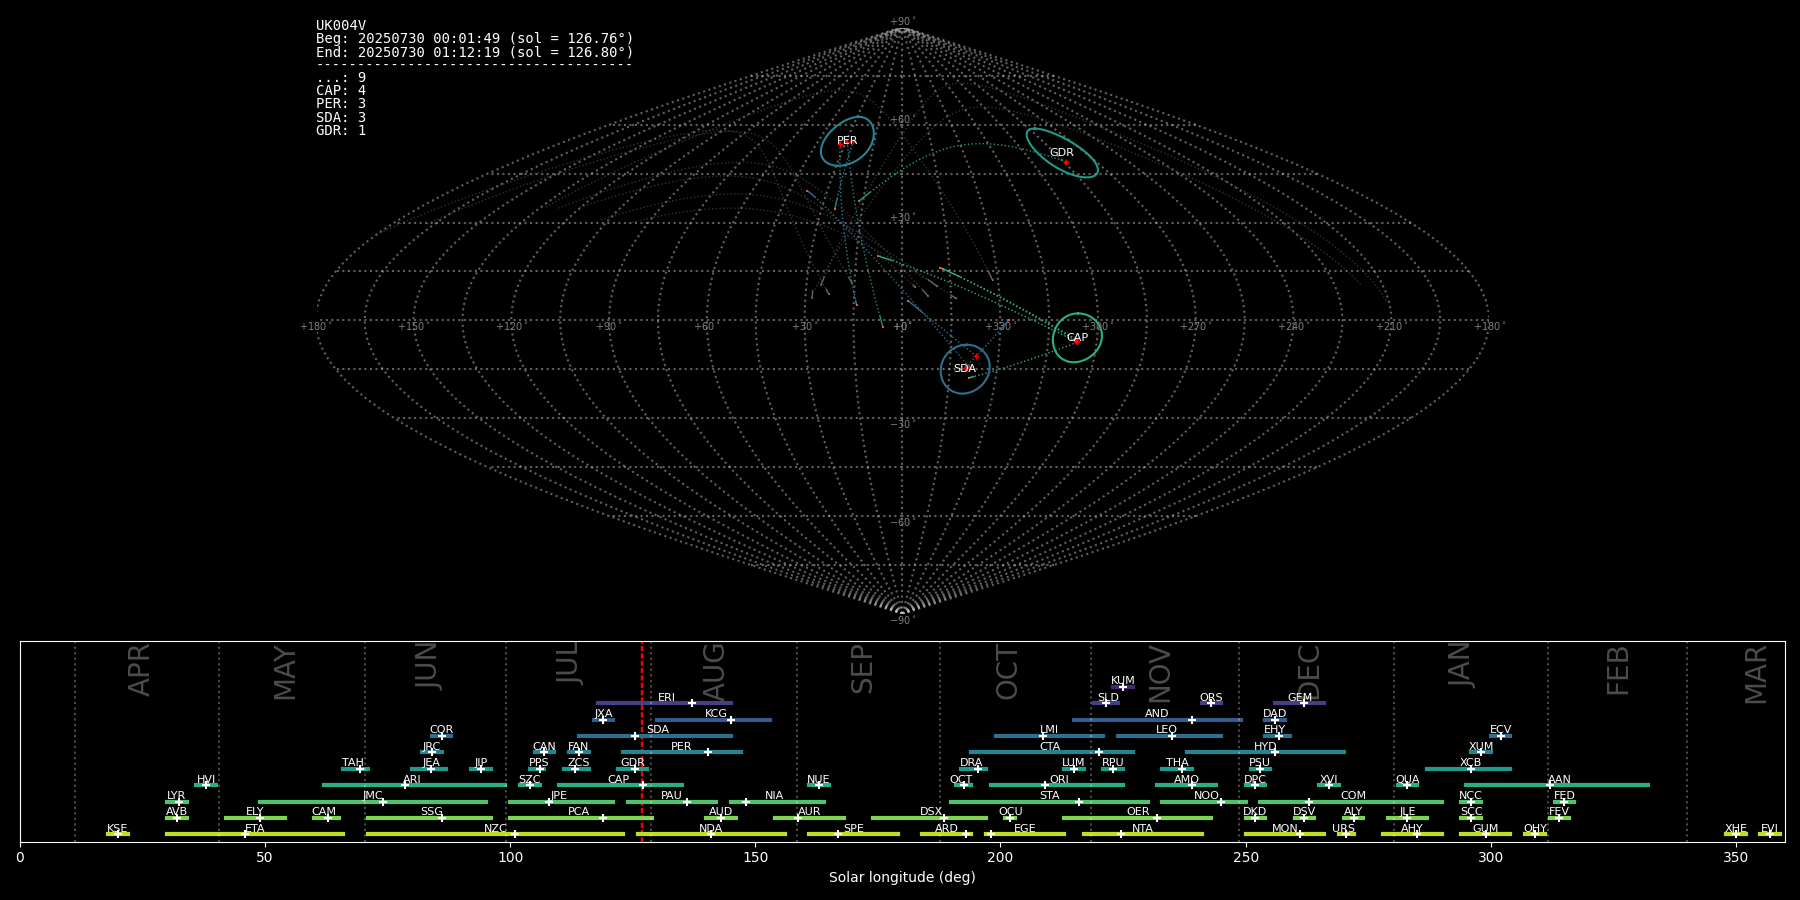Click the NTA shower label on timeline
Image resolution: width=1800 pixels, height=900 pixels.
(1143, 829)
